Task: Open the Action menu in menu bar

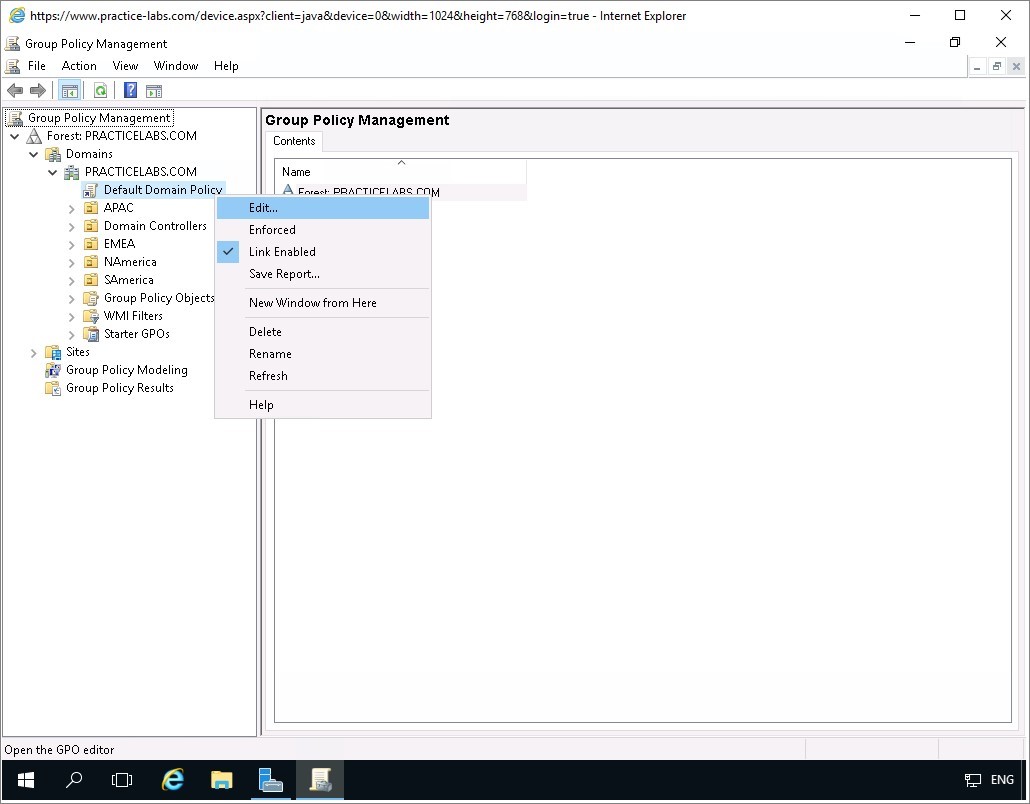Action: (x=79, y=66)
